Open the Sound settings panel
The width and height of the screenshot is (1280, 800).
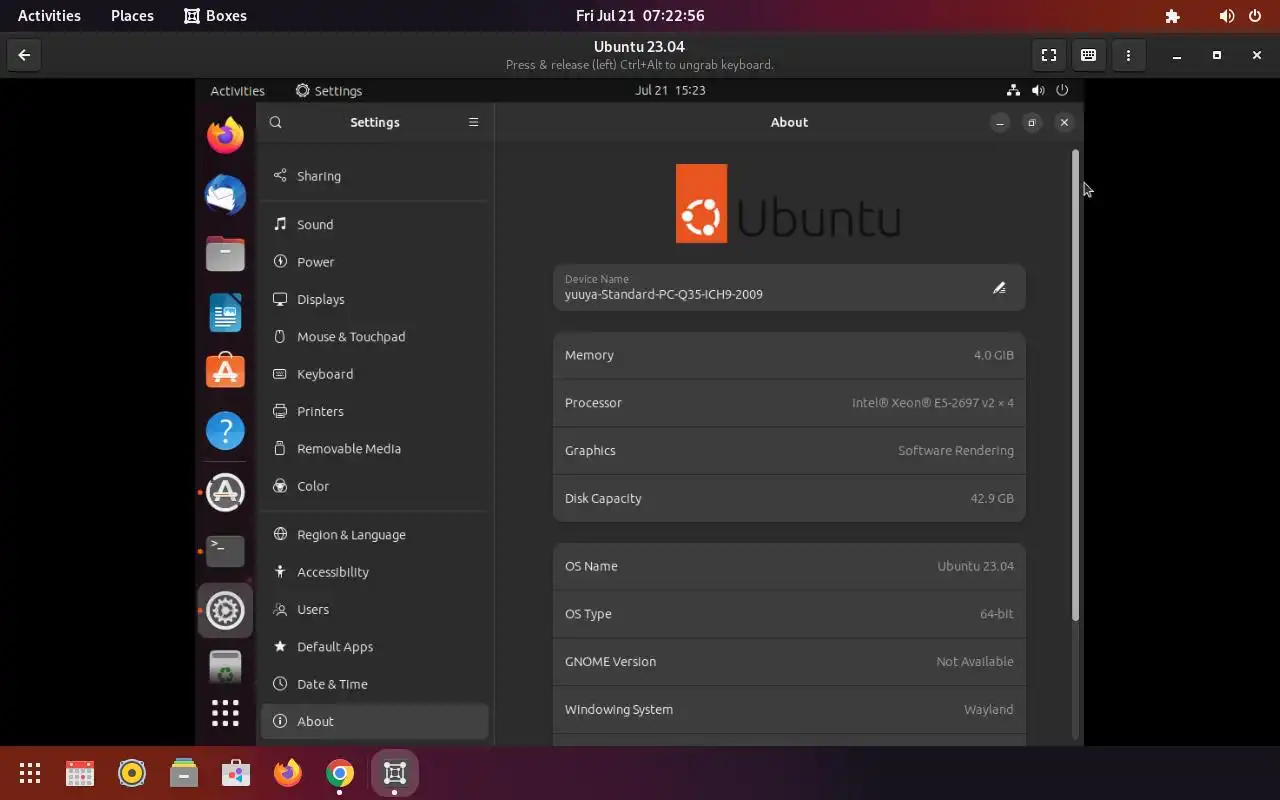tap(375, 225)
